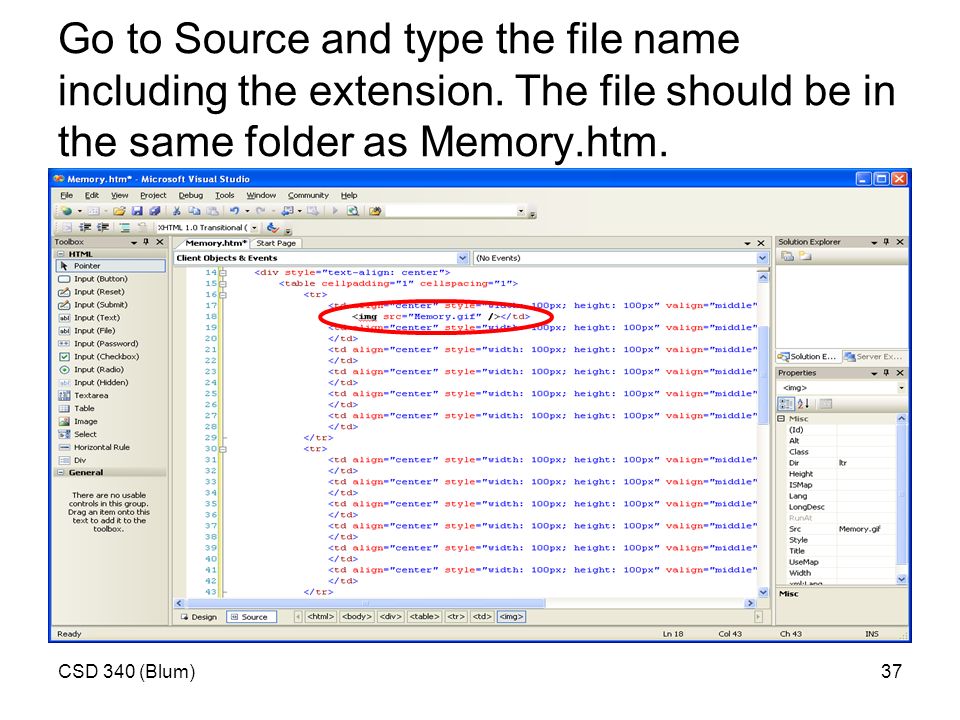Screen dimensions: 960x720
Task: Click the Save All icon
Action: click(x=155, y=211)
